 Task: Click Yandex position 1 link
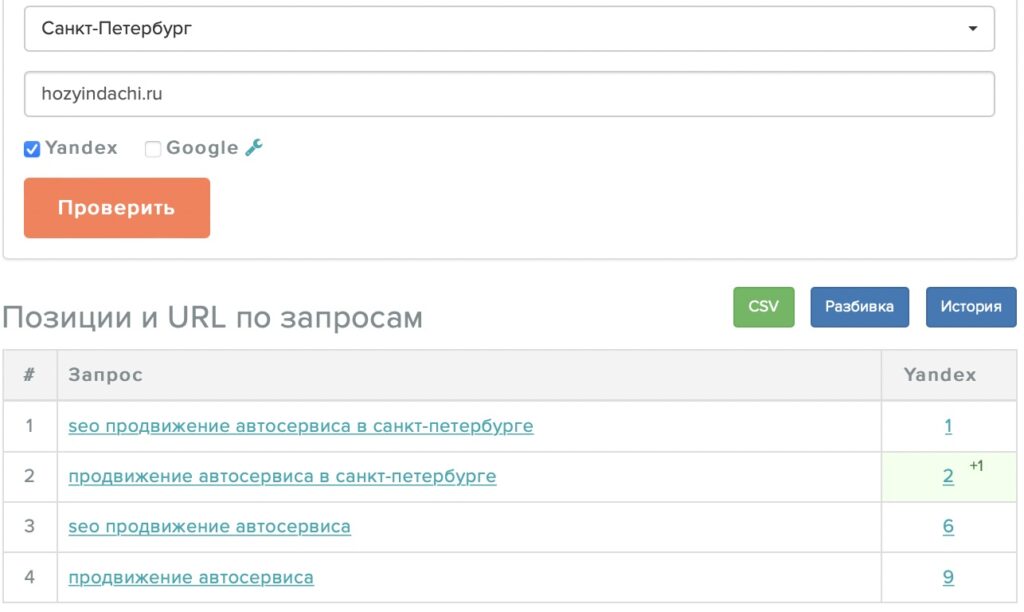coord(948,426)
